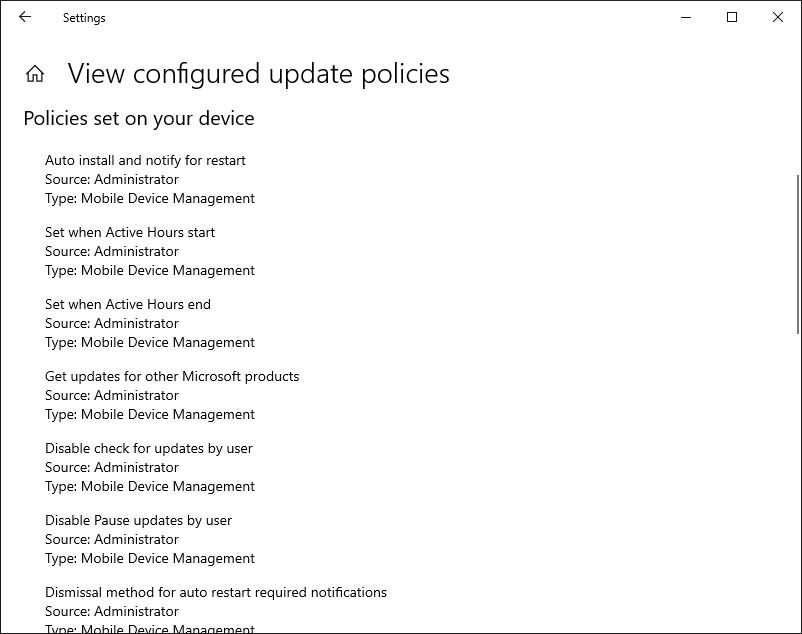Click the View configured update policies heading

click(x=258, y=73)
